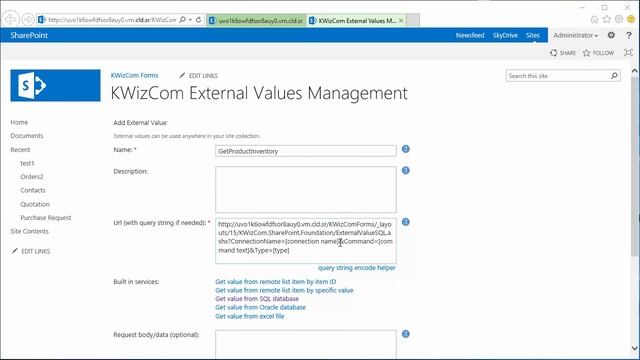
Task: Click the Name field help icon
Action: (x=406, y=149)
